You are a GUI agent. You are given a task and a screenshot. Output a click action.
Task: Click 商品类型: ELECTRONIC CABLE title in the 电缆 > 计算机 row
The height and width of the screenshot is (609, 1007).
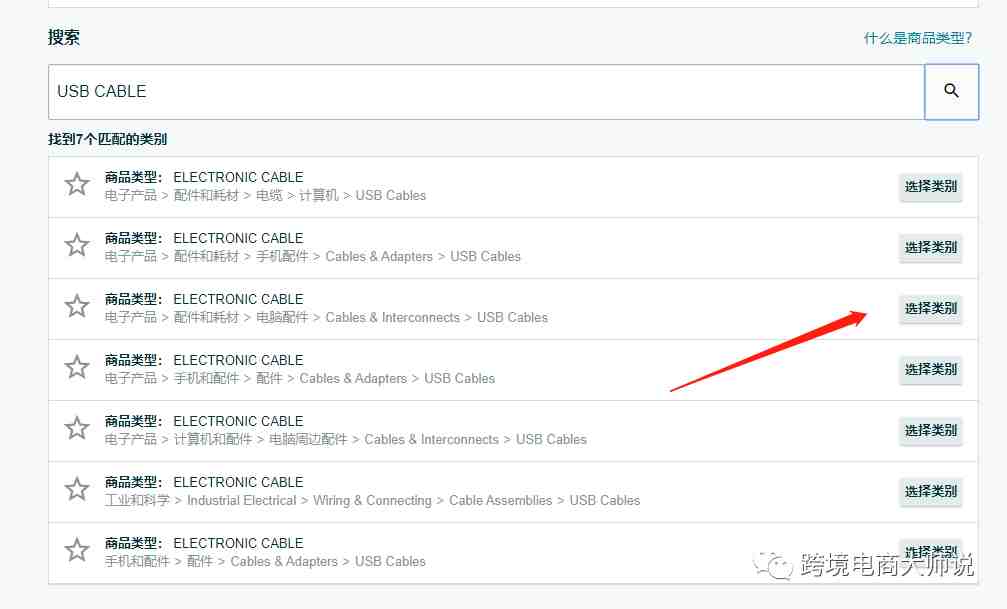tap(204, 177)
